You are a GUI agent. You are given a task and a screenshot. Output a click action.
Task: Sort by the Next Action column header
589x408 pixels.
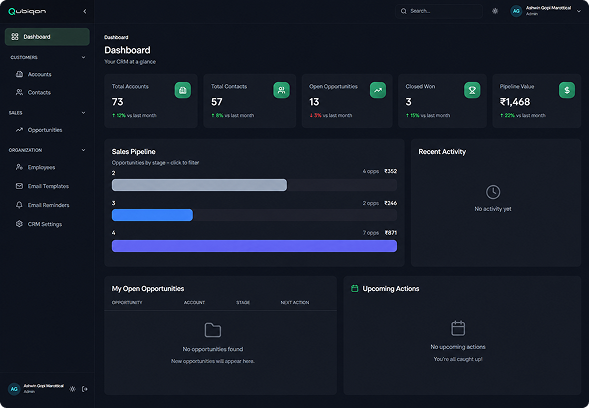(295, 302)
